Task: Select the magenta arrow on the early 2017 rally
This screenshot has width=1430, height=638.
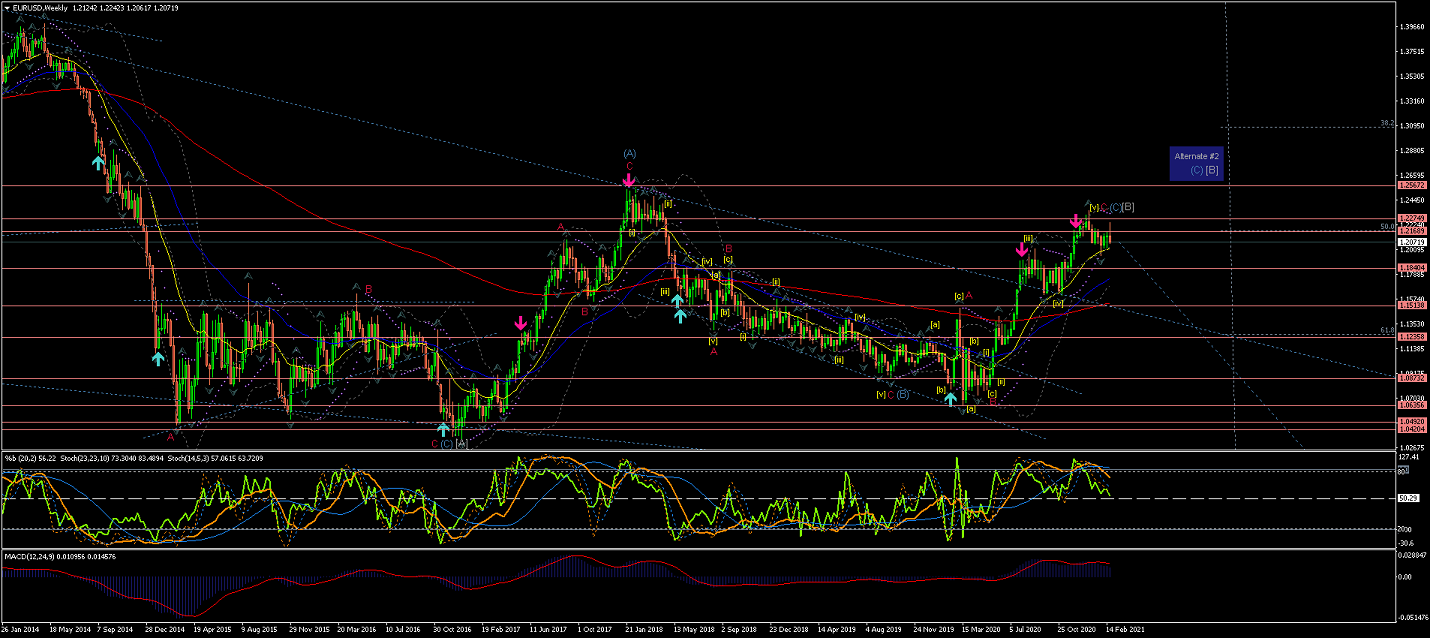Action: pyautogui.click(x=521, y=323)
